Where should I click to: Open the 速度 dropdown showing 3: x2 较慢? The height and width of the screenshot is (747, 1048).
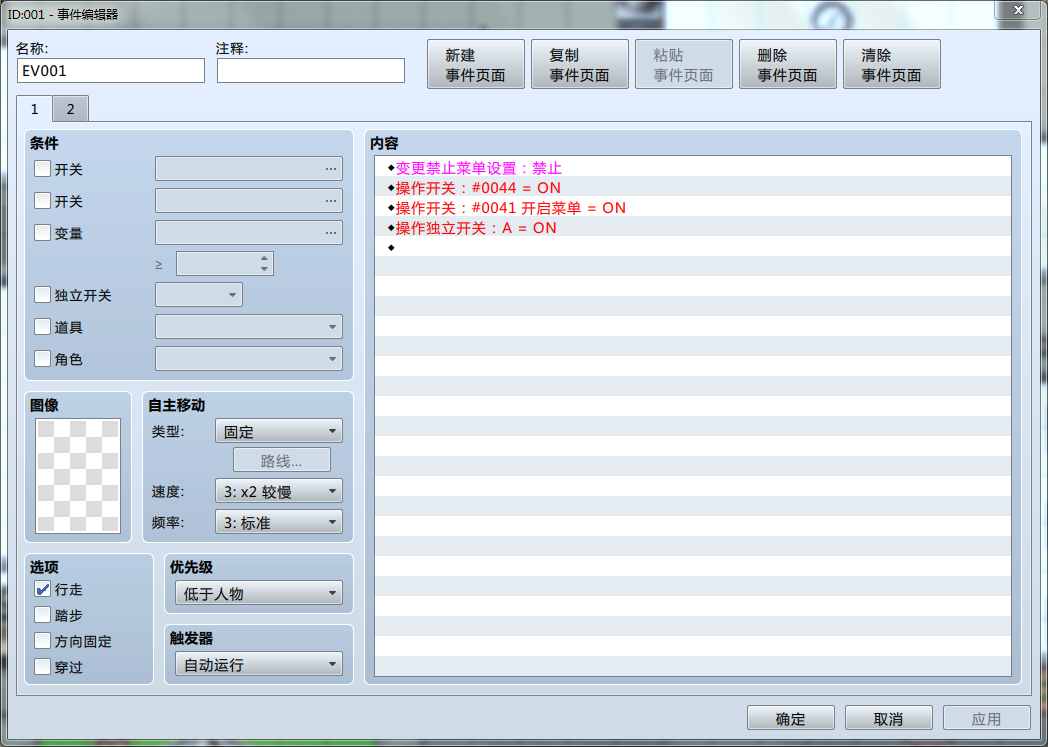click(x=279, y=491)
